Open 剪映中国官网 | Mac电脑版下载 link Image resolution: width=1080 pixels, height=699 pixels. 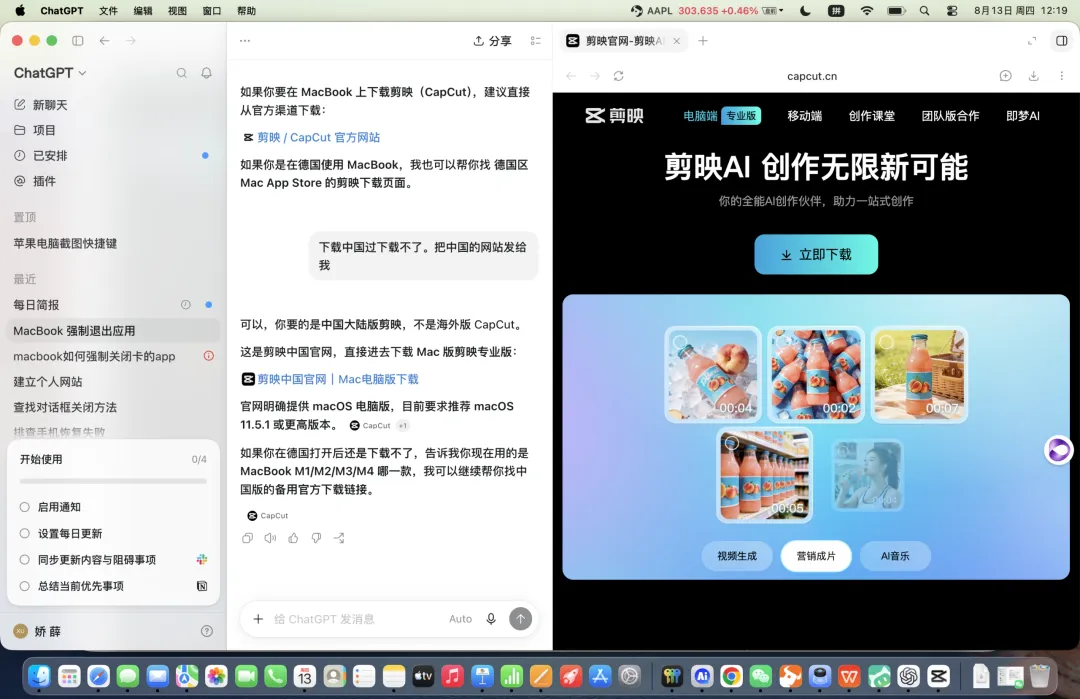[x=338, y=379]
